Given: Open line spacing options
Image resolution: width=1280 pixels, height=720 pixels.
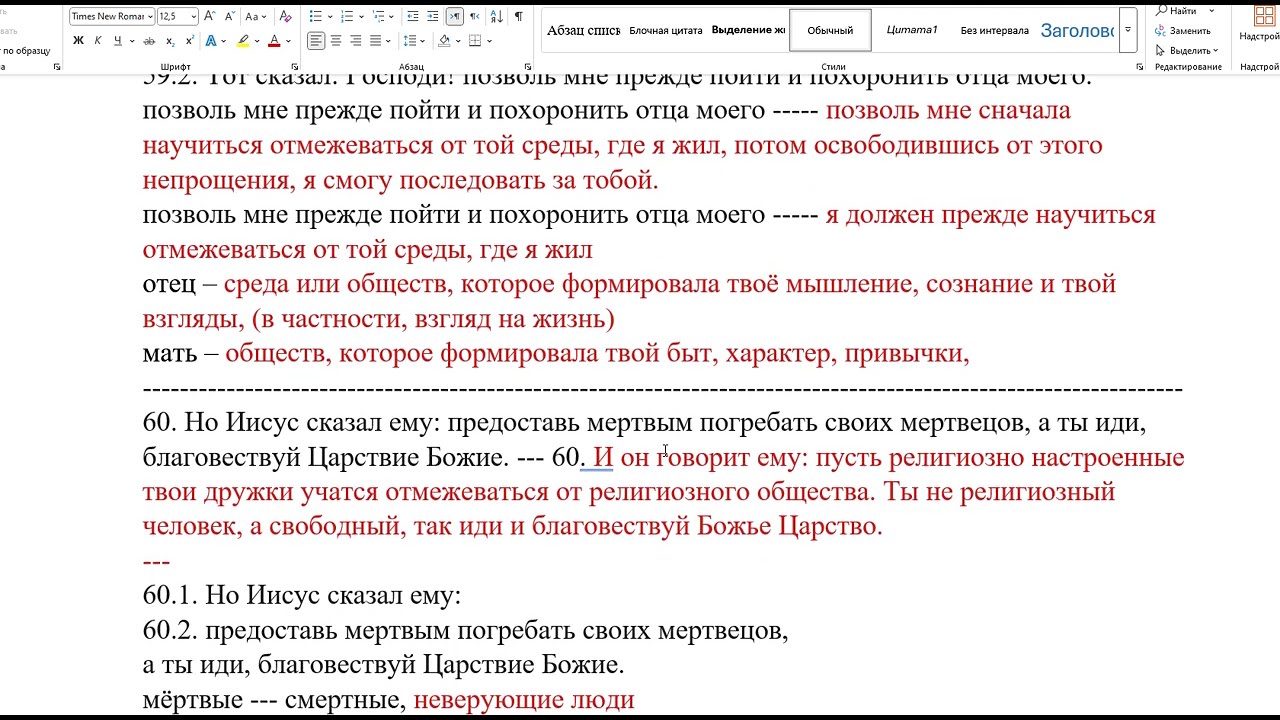Looking at the screenshot, I should pyautogui.click(x=410, y=41).
